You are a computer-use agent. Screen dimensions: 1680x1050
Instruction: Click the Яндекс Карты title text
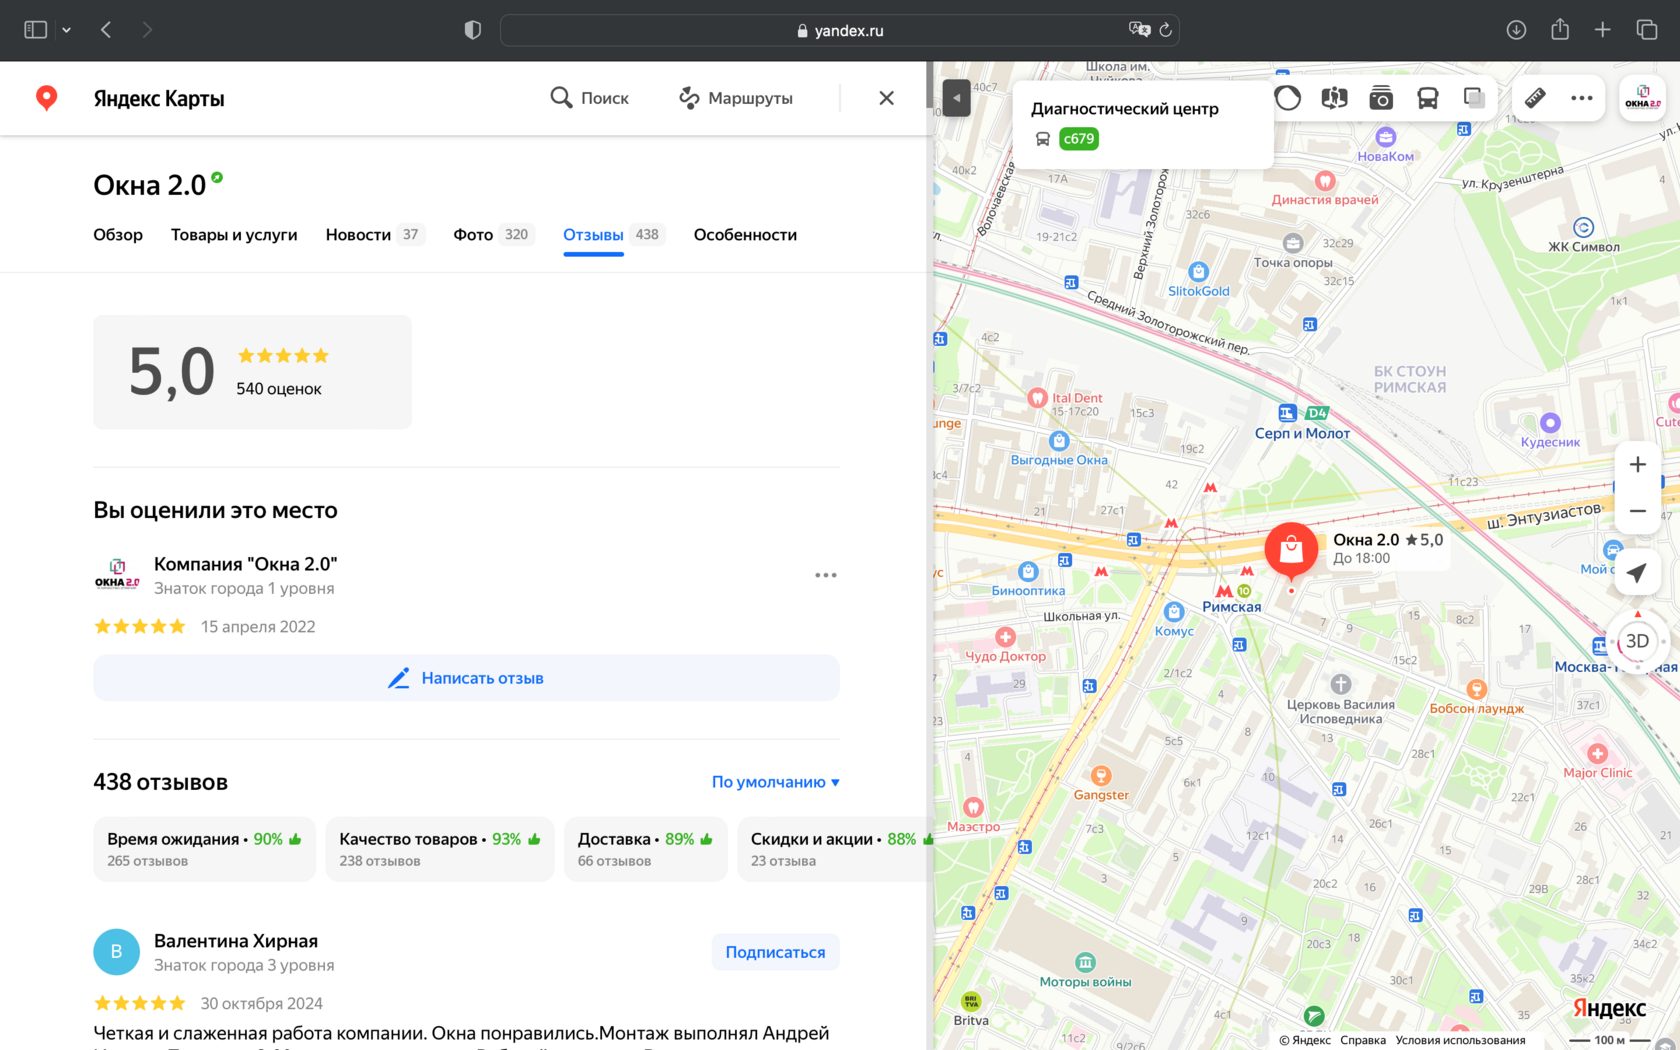coord(159,98)
